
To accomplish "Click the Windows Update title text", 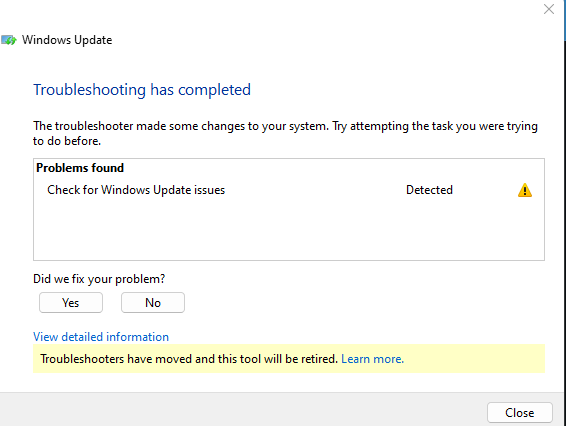I will [67, 40].
